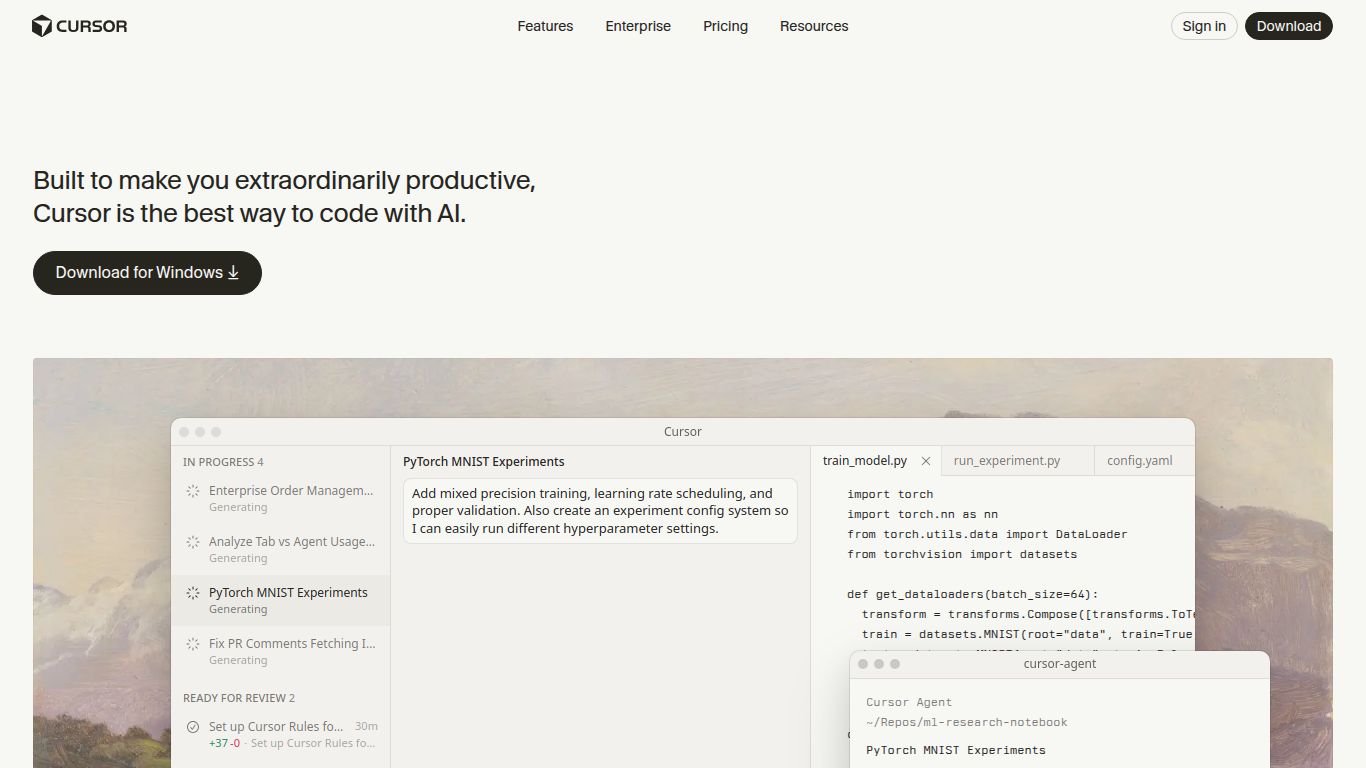The image size is (1366, 768).
Task: Click the cursor-agent window title bar
Action: (x=1059, y=664)
